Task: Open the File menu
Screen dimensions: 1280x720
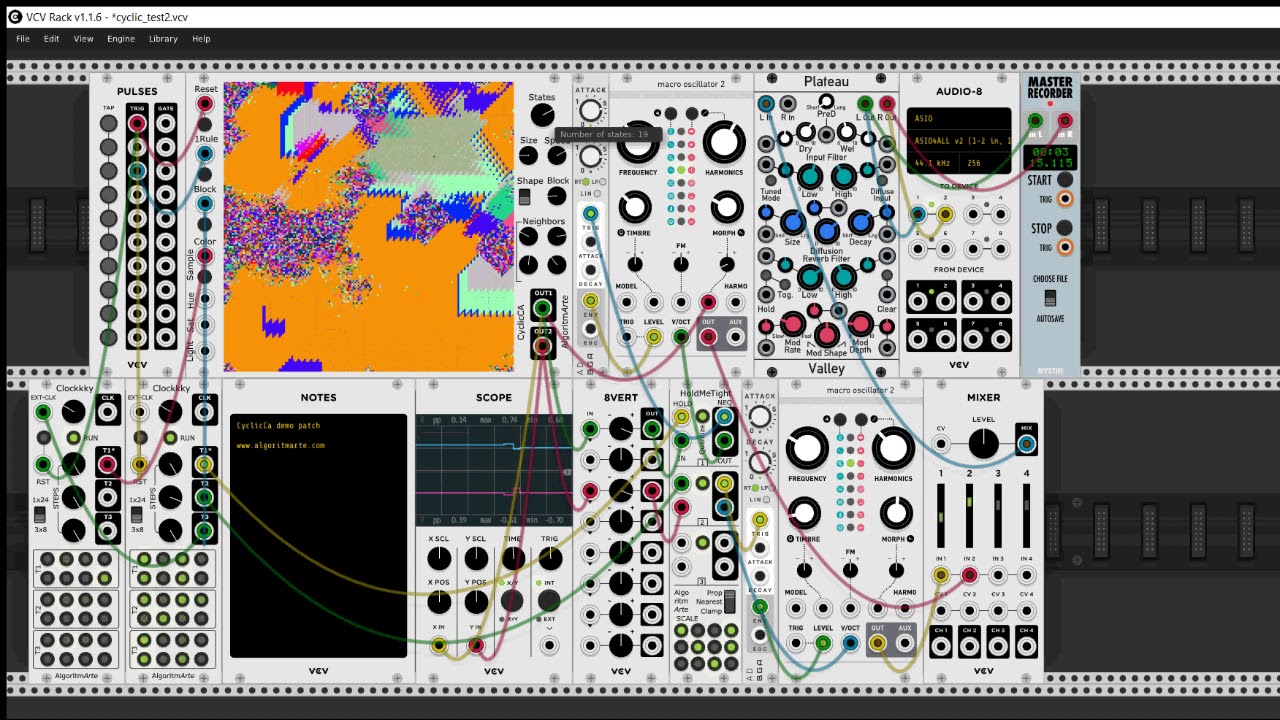Action: 22,39
